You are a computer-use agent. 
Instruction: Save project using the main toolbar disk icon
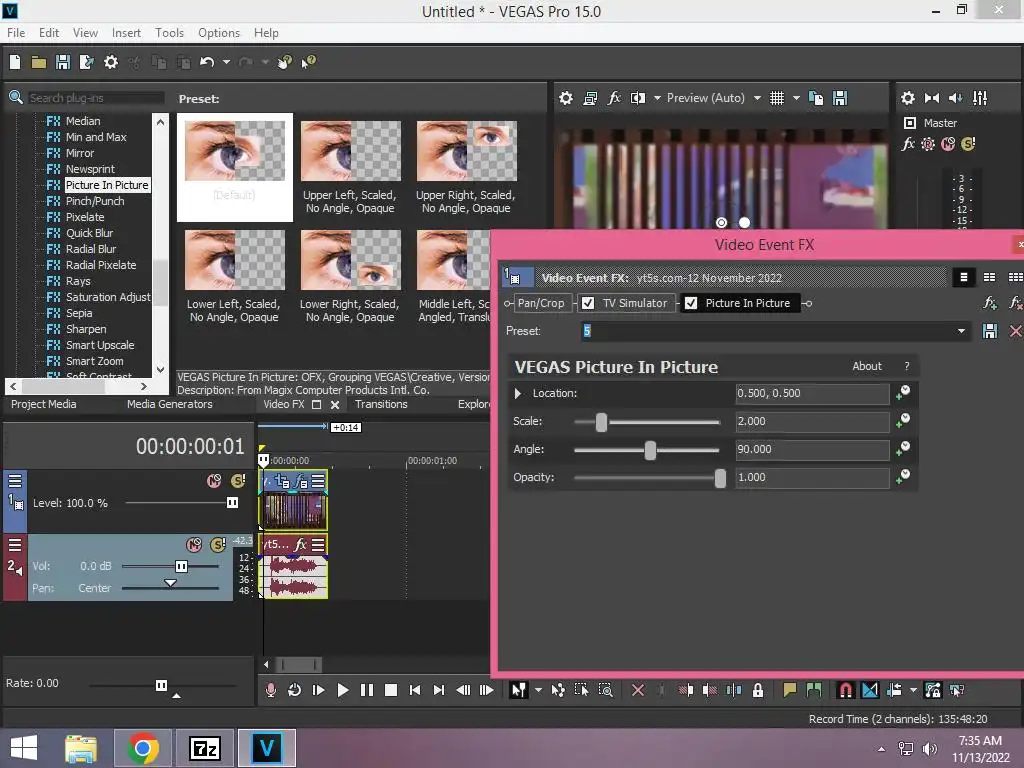pos(63,62)
